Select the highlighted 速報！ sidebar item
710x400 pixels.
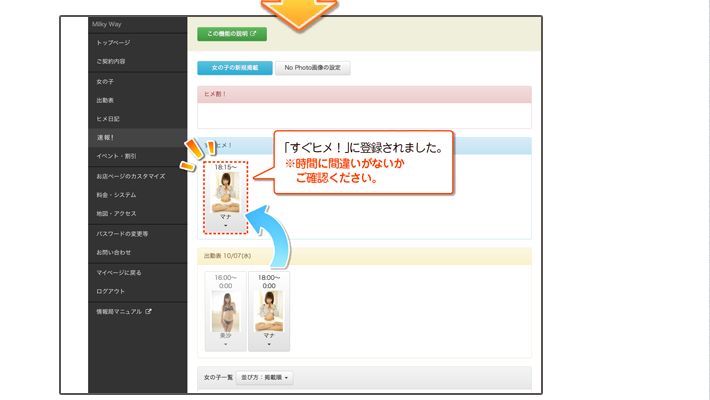pos(137,137)
